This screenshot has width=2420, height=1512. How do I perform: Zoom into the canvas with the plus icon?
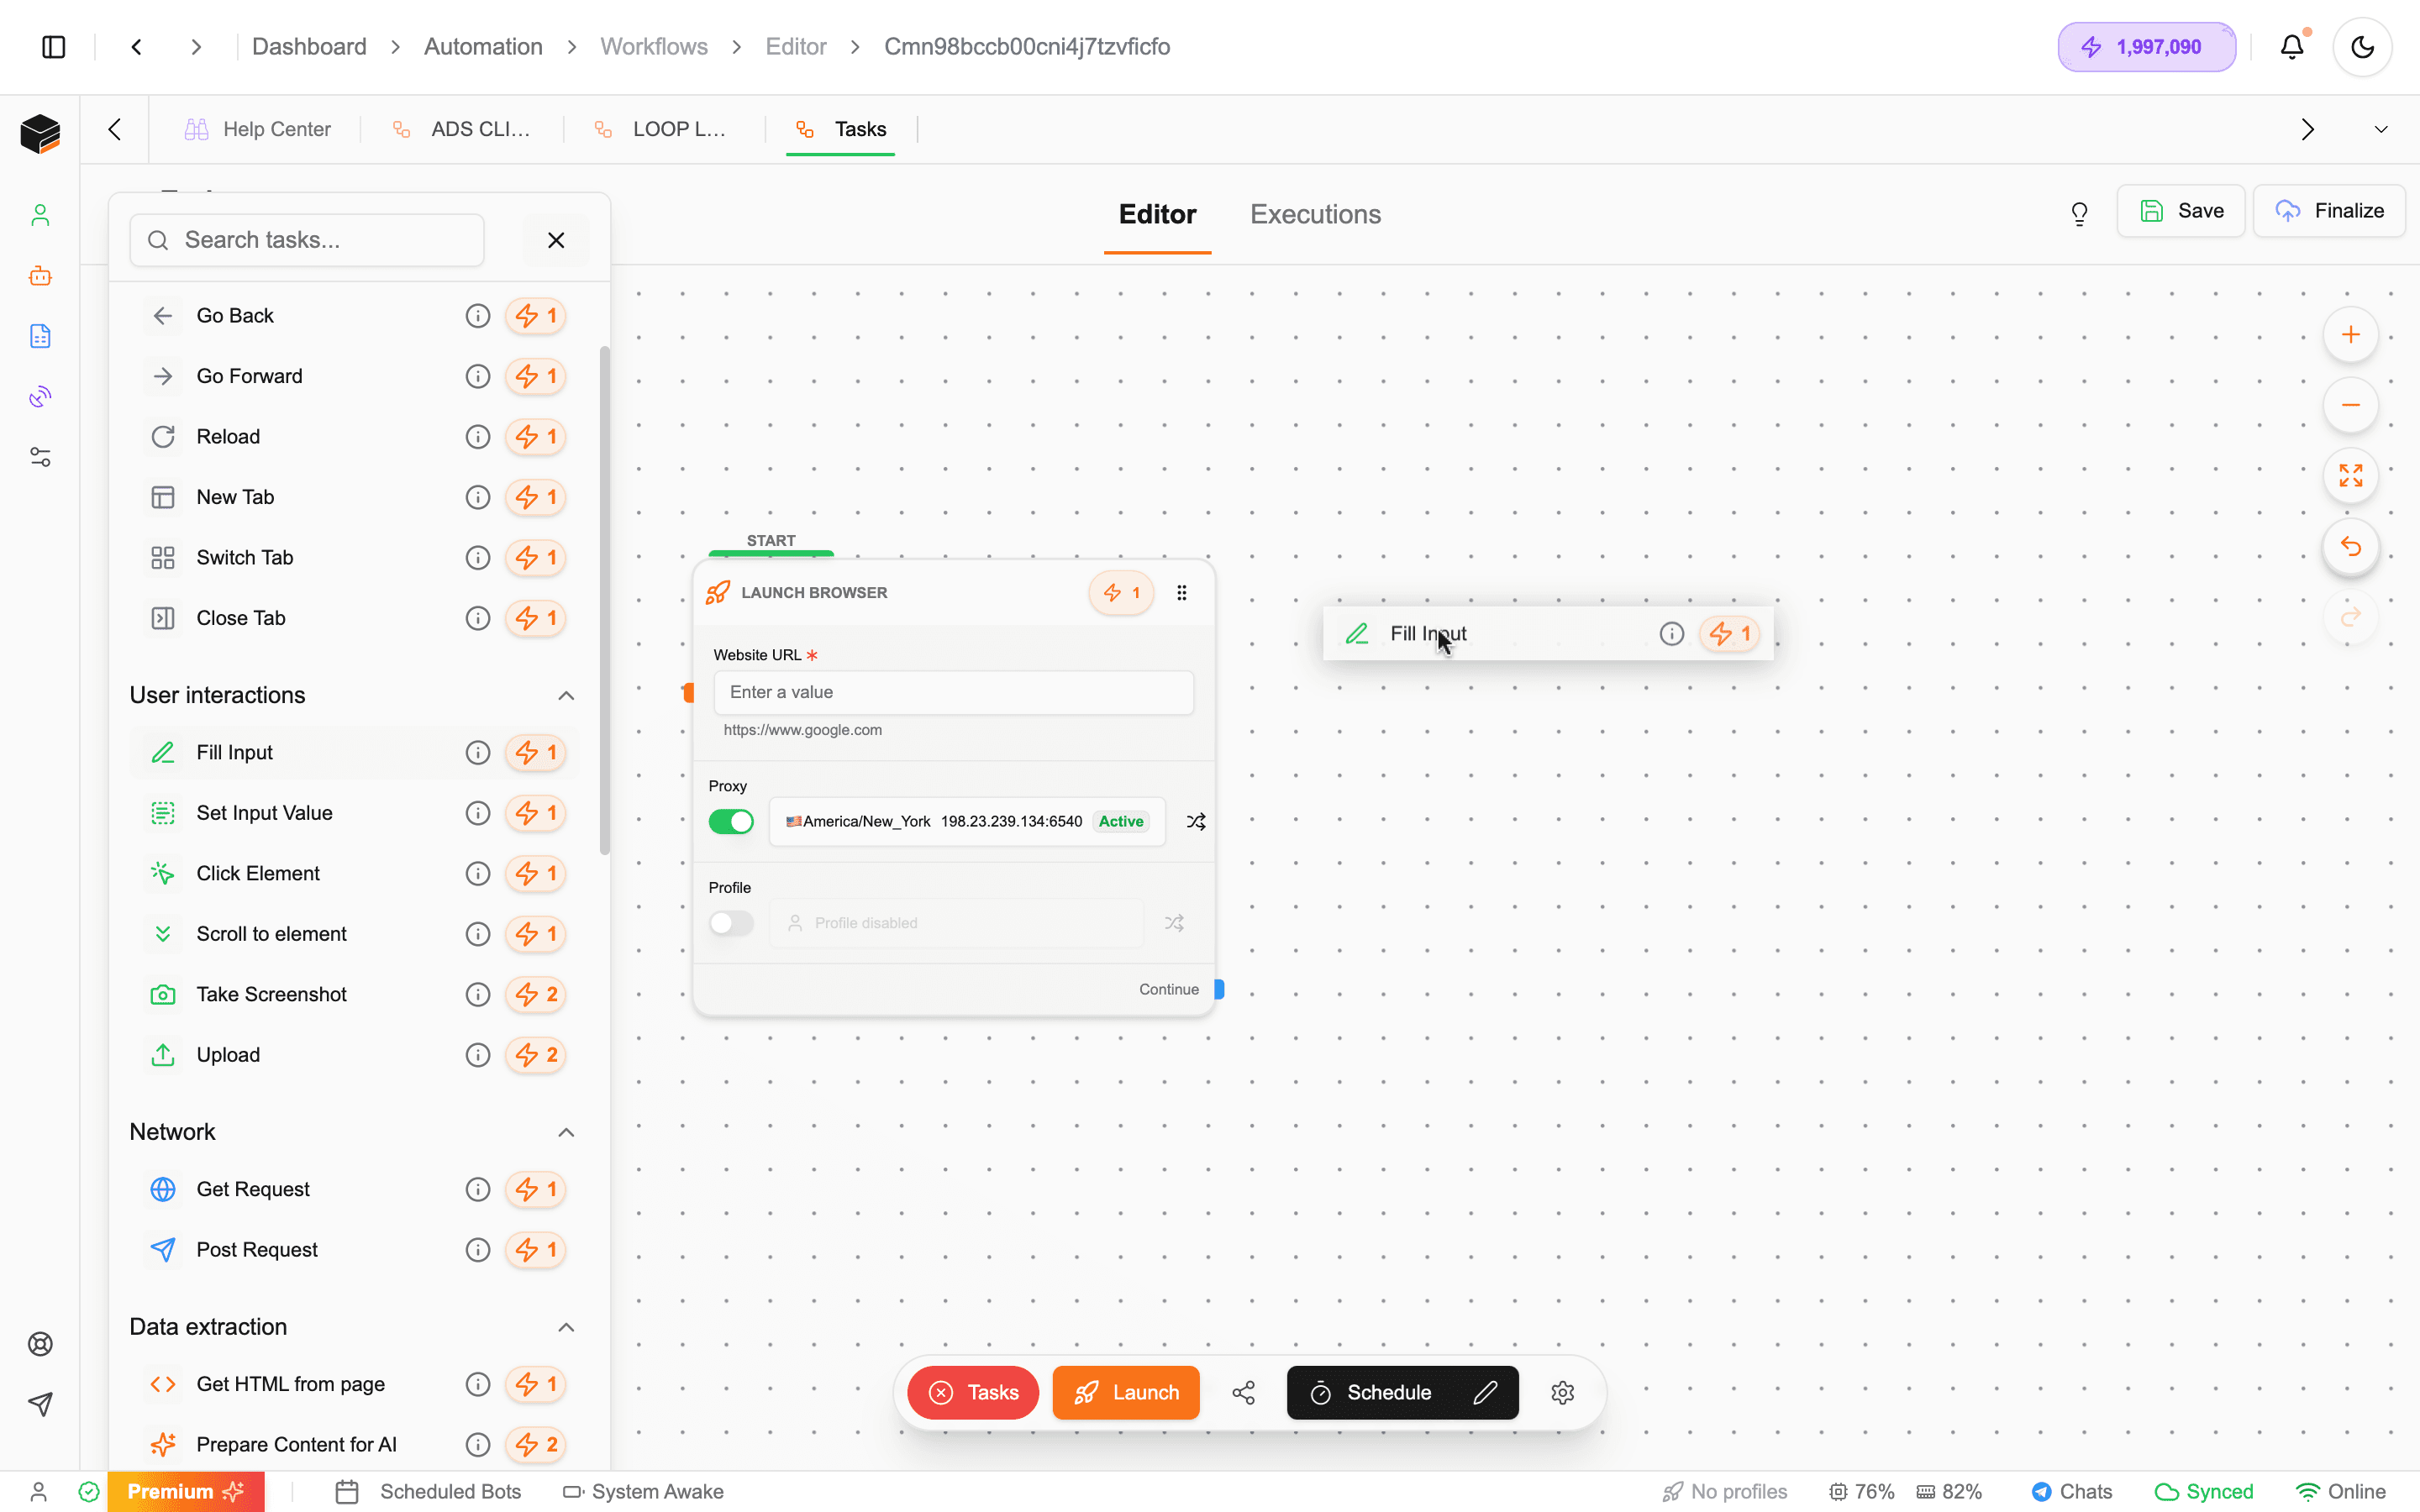click(x=2351, y=335)
